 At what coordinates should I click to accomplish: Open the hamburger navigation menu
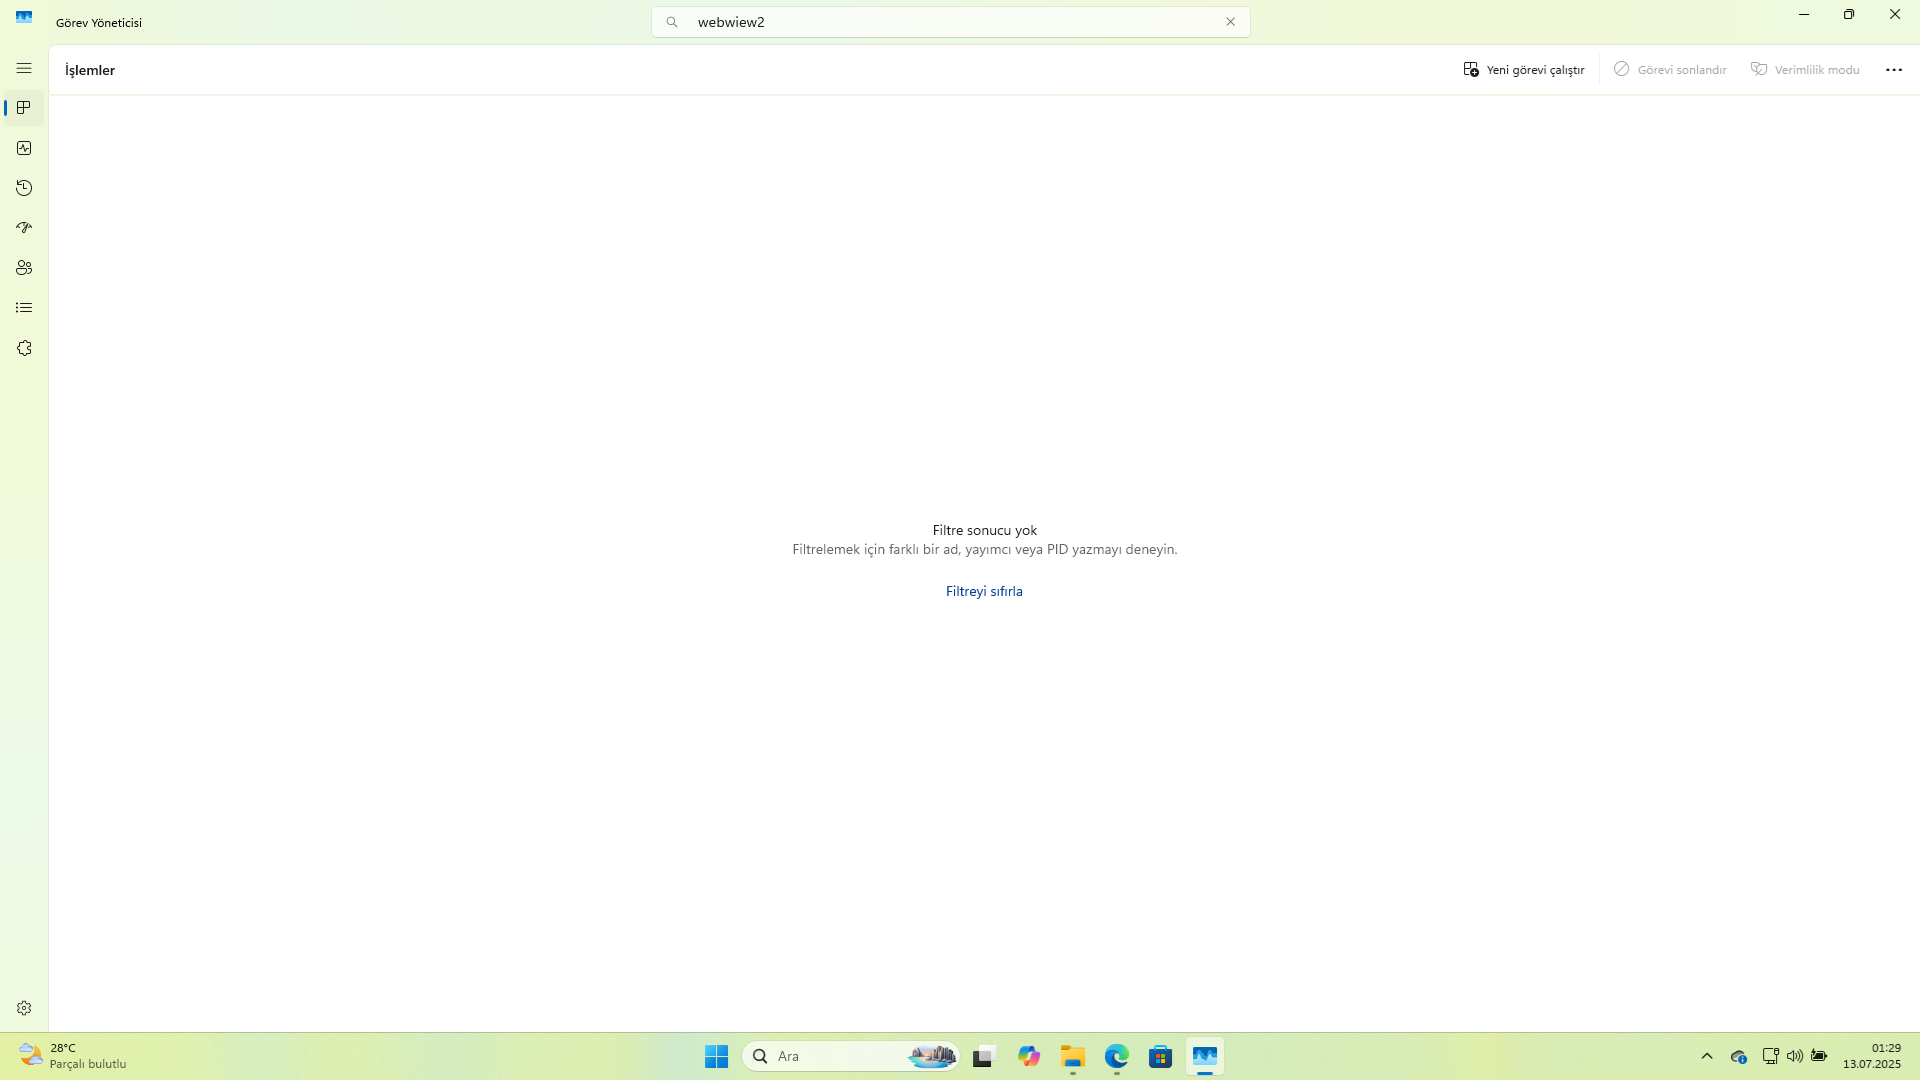[24, 68]
